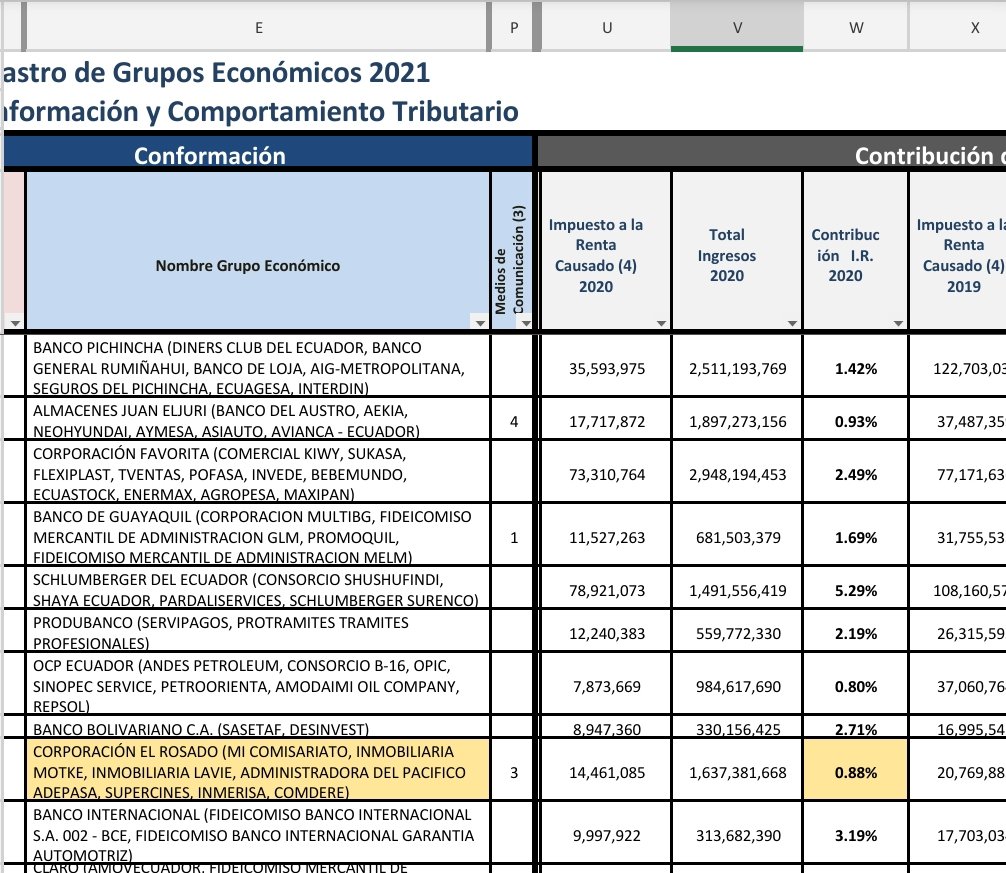Click value 2,948,194,453 total ingresos
This screenshot has height=873, width=1006.
pos(738,475)
